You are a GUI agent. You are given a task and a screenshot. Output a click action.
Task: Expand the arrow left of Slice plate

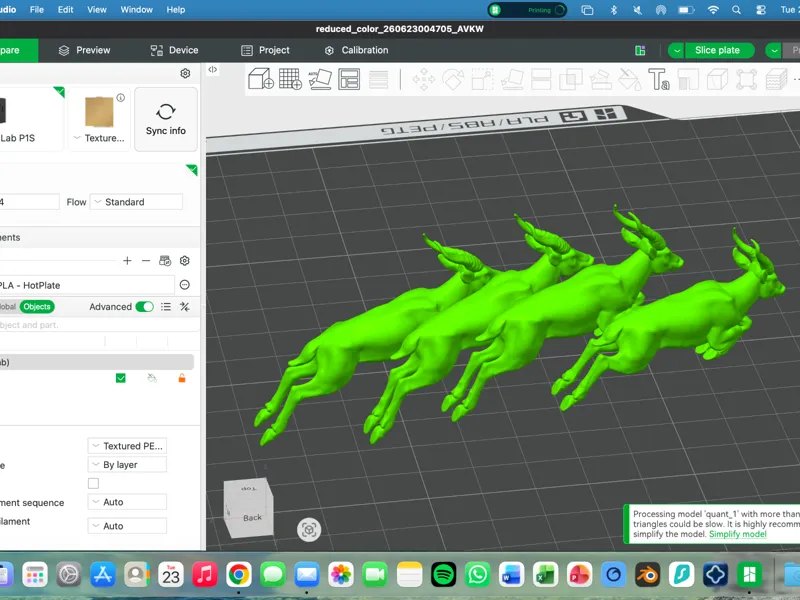[x=677, y=50]
